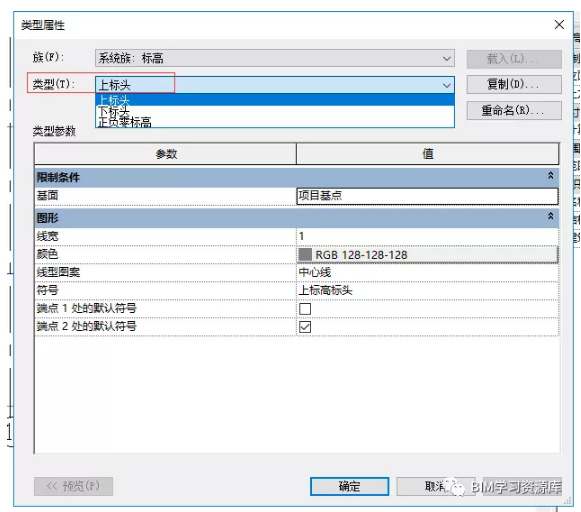Edit the 基面 value 项目基点
Image resolution: width=581 pixels, height=512 pixels.
pos(427,196)
